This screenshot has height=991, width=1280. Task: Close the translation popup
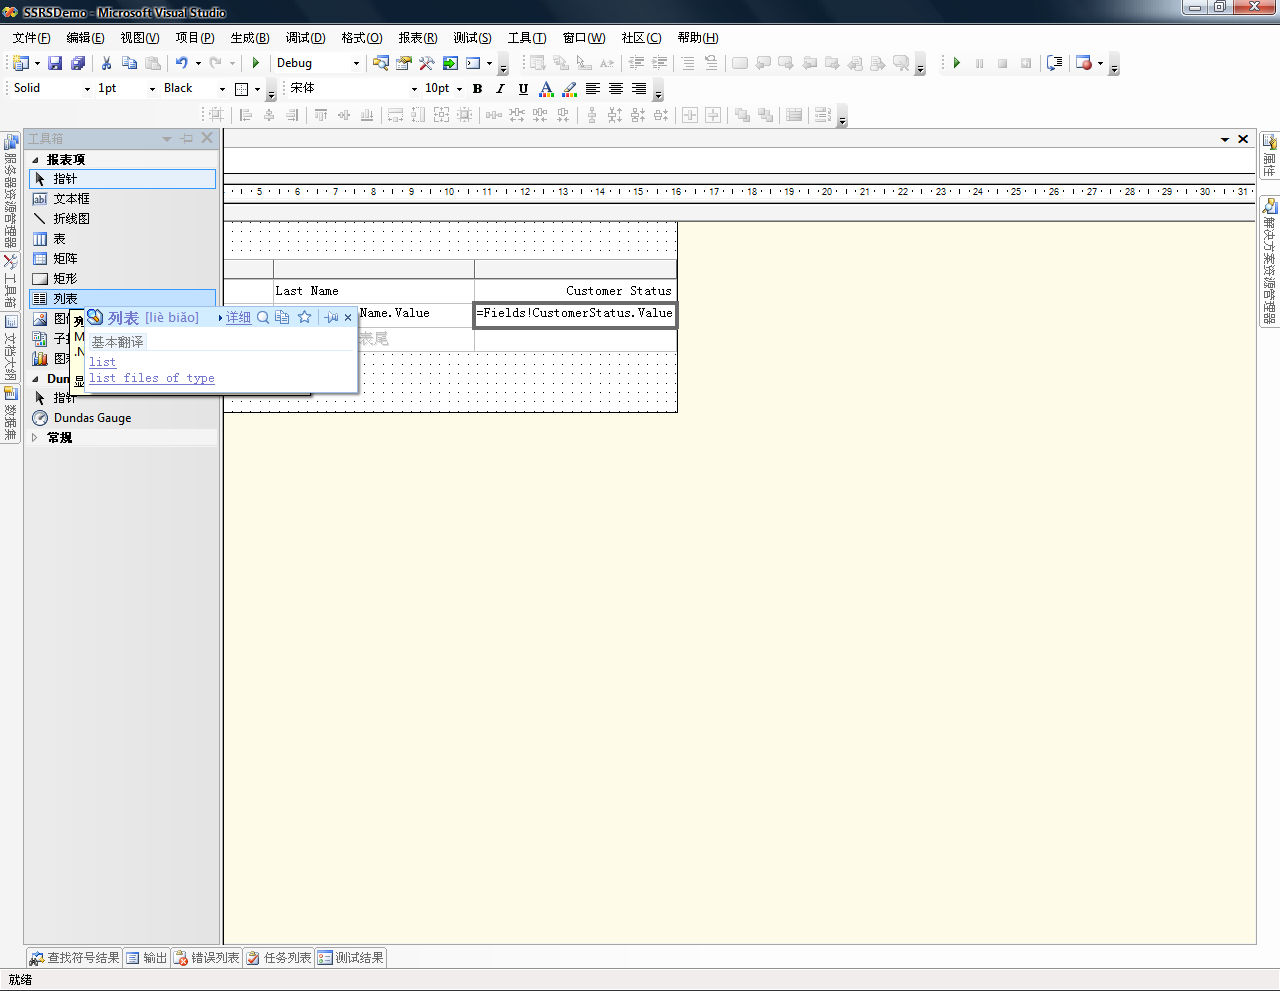348,318
